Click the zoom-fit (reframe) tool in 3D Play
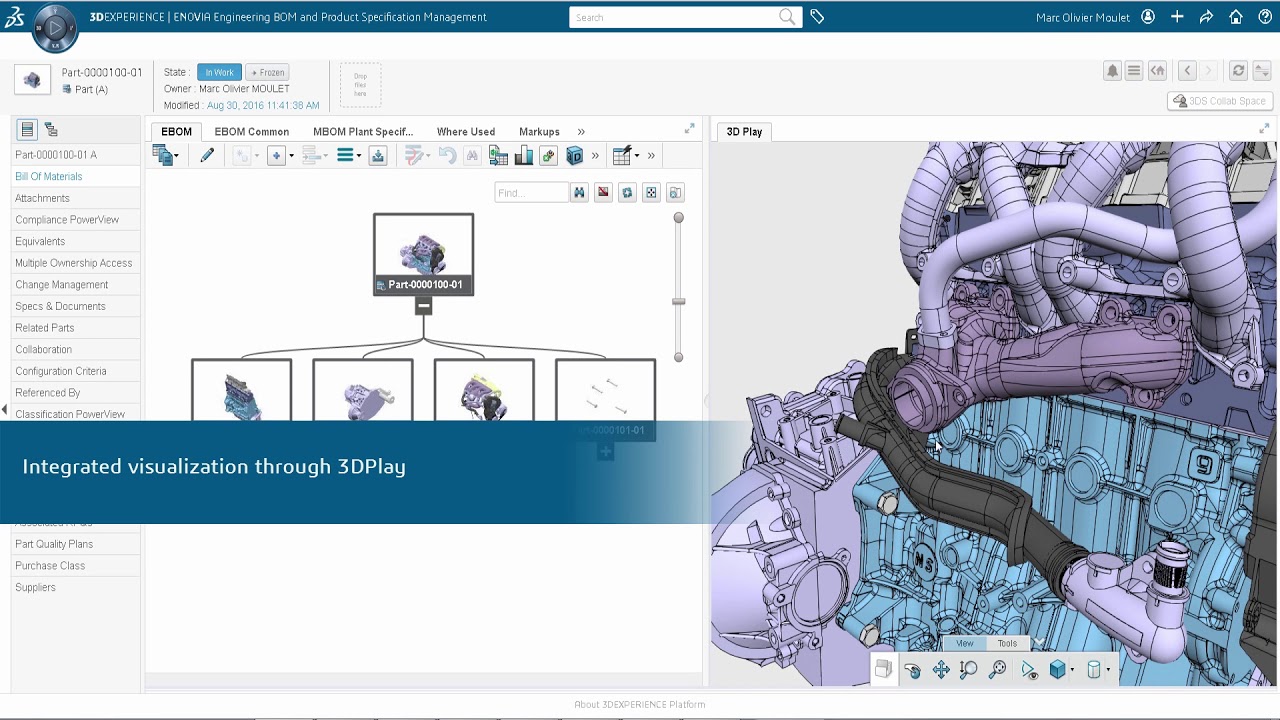The height and width of the screenshot is (720, 1280). point(997,670)
